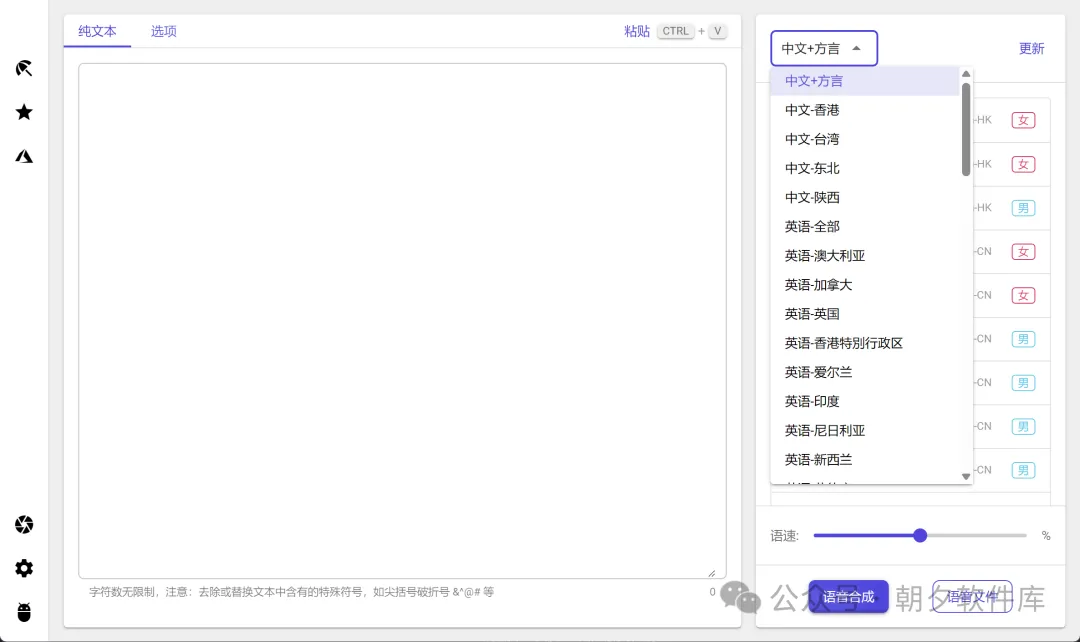Click the mountain icon in the left sidebar
1080x642 pixels.
click(23, 155)
